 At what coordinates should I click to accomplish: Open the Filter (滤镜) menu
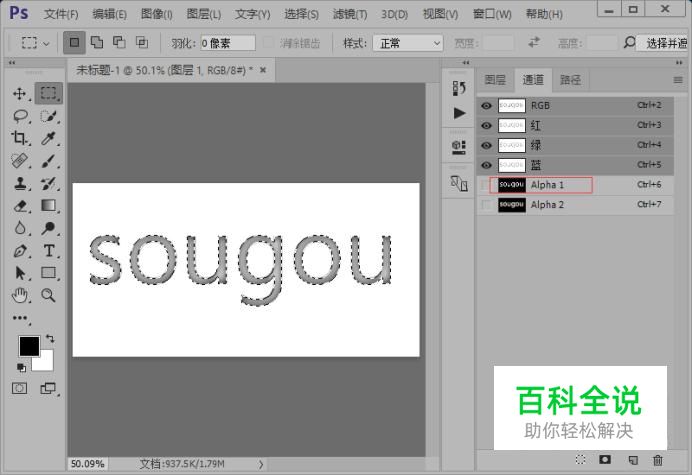point(350,14)
